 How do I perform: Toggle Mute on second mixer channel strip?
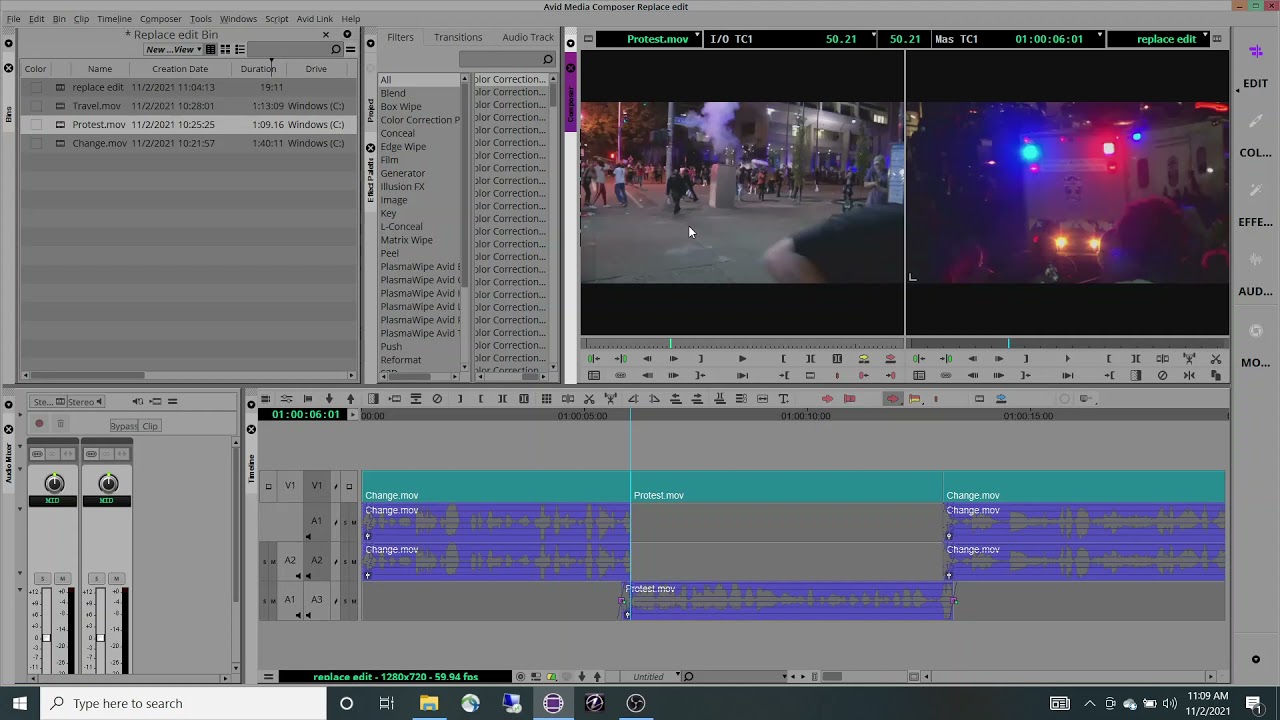coord(116,578)
